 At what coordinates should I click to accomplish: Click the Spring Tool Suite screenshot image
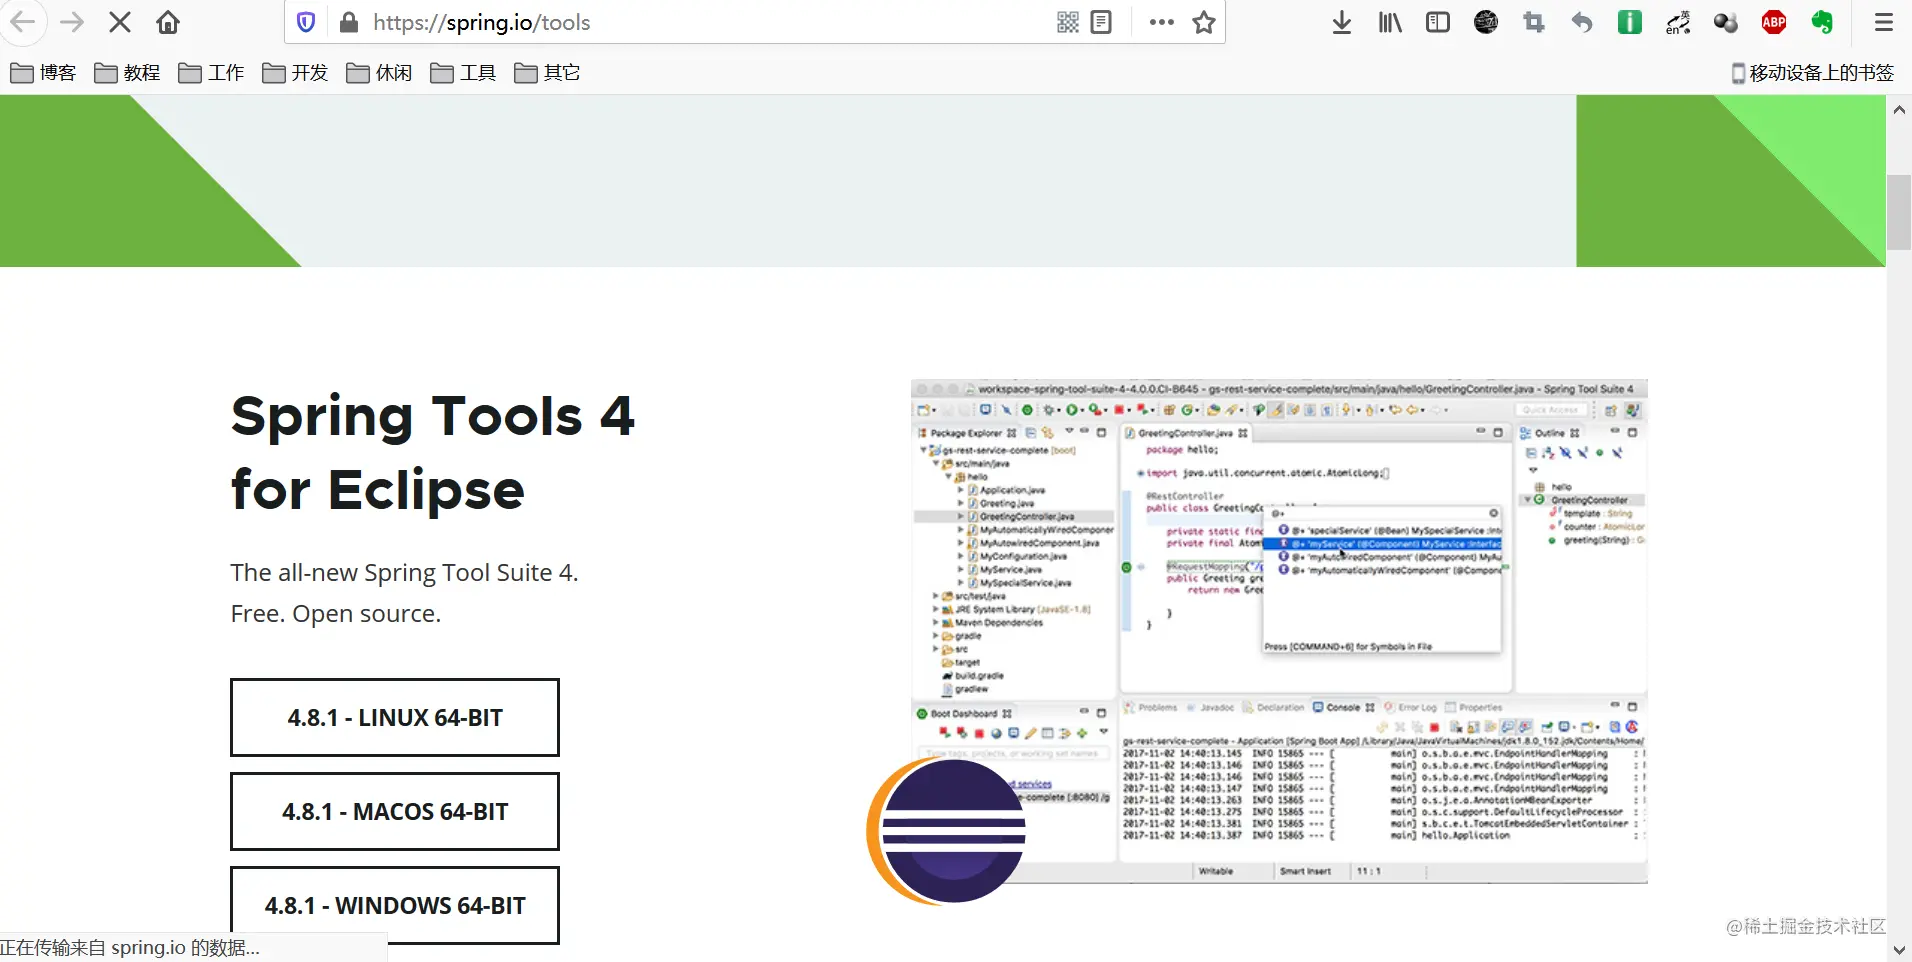[1279, 631]
